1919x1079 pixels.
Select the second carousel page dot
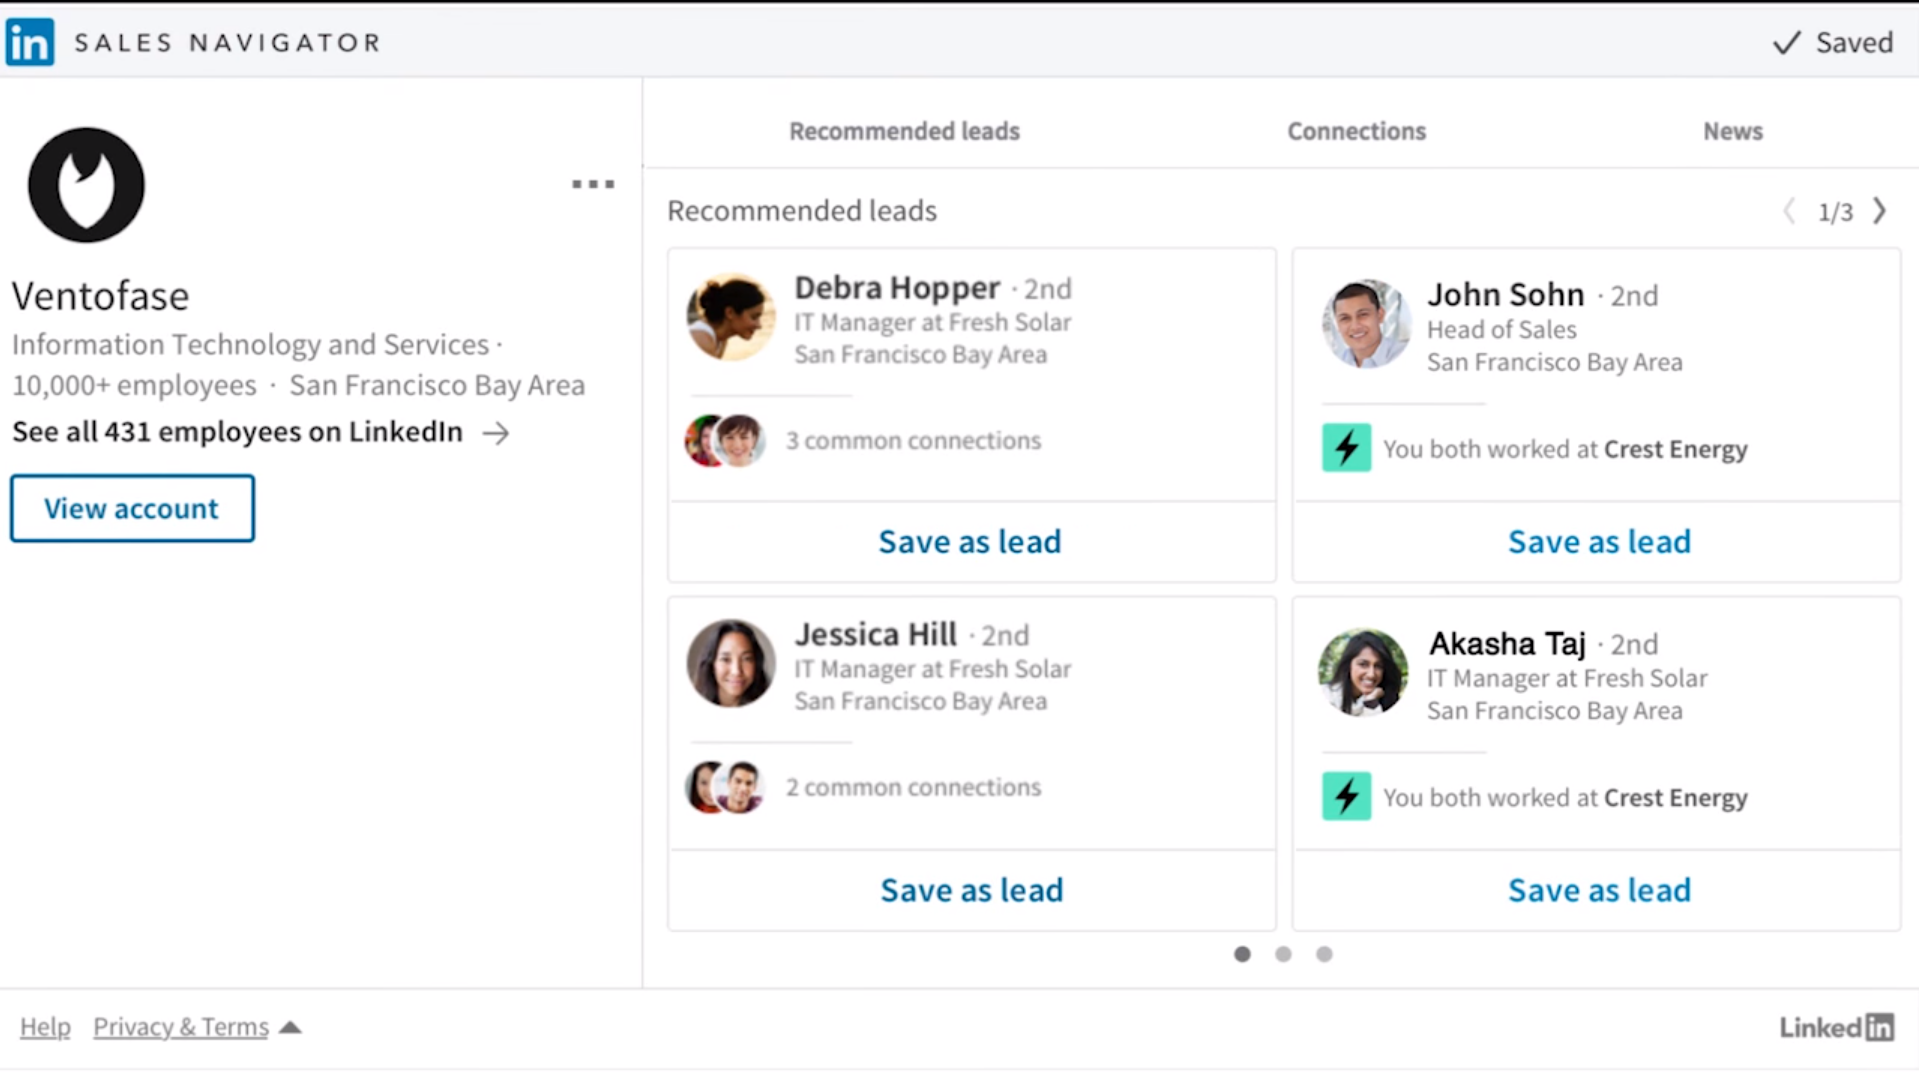(x=1283, y=954)
